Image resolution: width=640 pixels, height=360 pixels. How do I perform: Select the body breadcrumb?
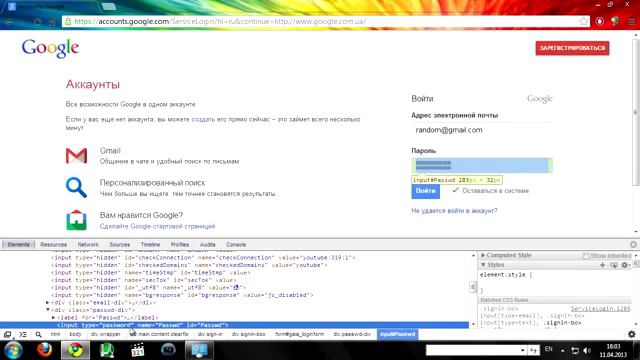point(75,334)
